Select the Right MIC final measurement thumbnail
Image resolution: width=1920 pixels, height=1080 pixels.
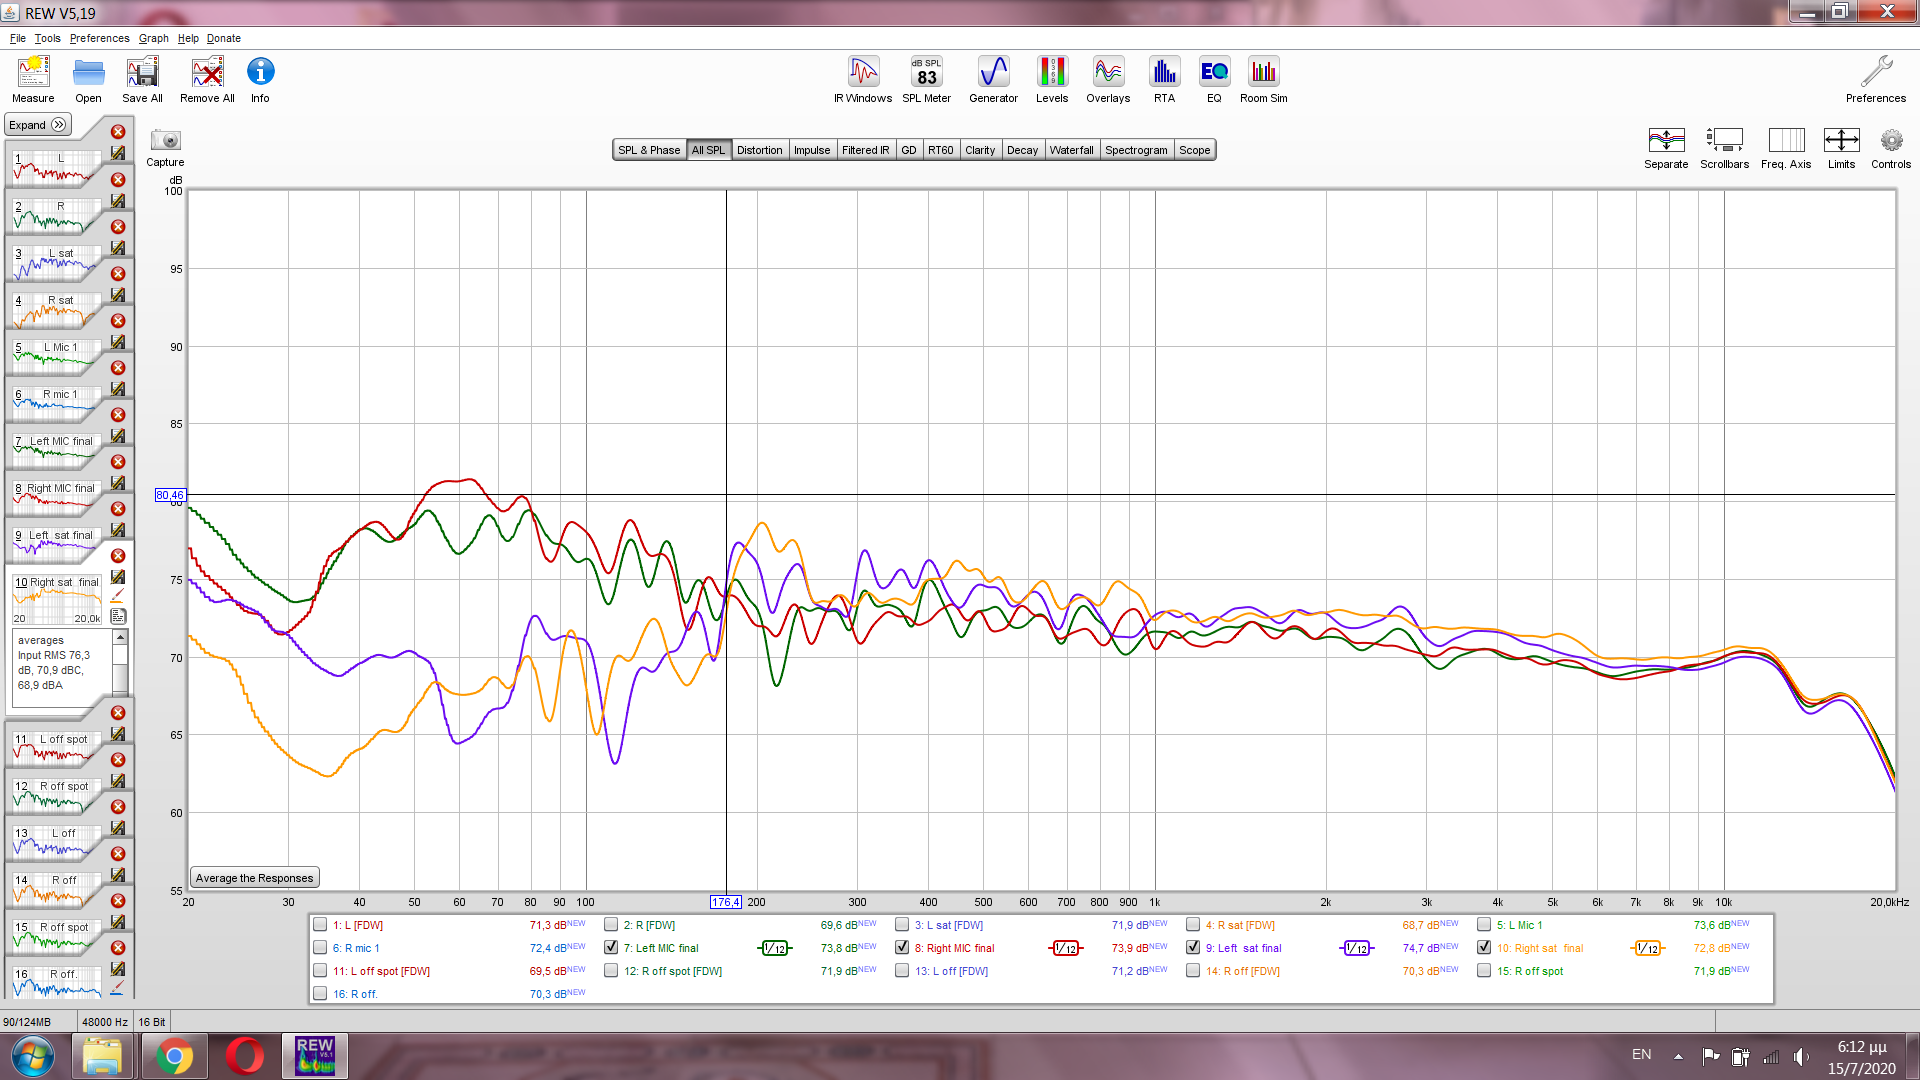point(57,498)
